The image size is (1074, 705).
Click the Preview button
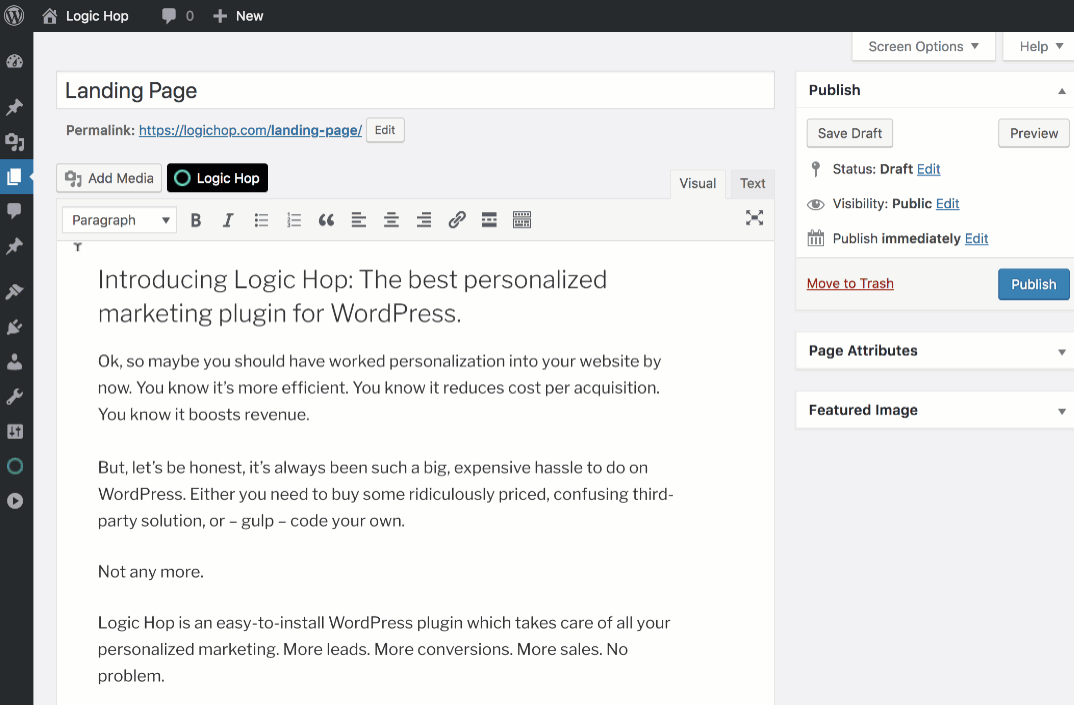coord(1034,134)
